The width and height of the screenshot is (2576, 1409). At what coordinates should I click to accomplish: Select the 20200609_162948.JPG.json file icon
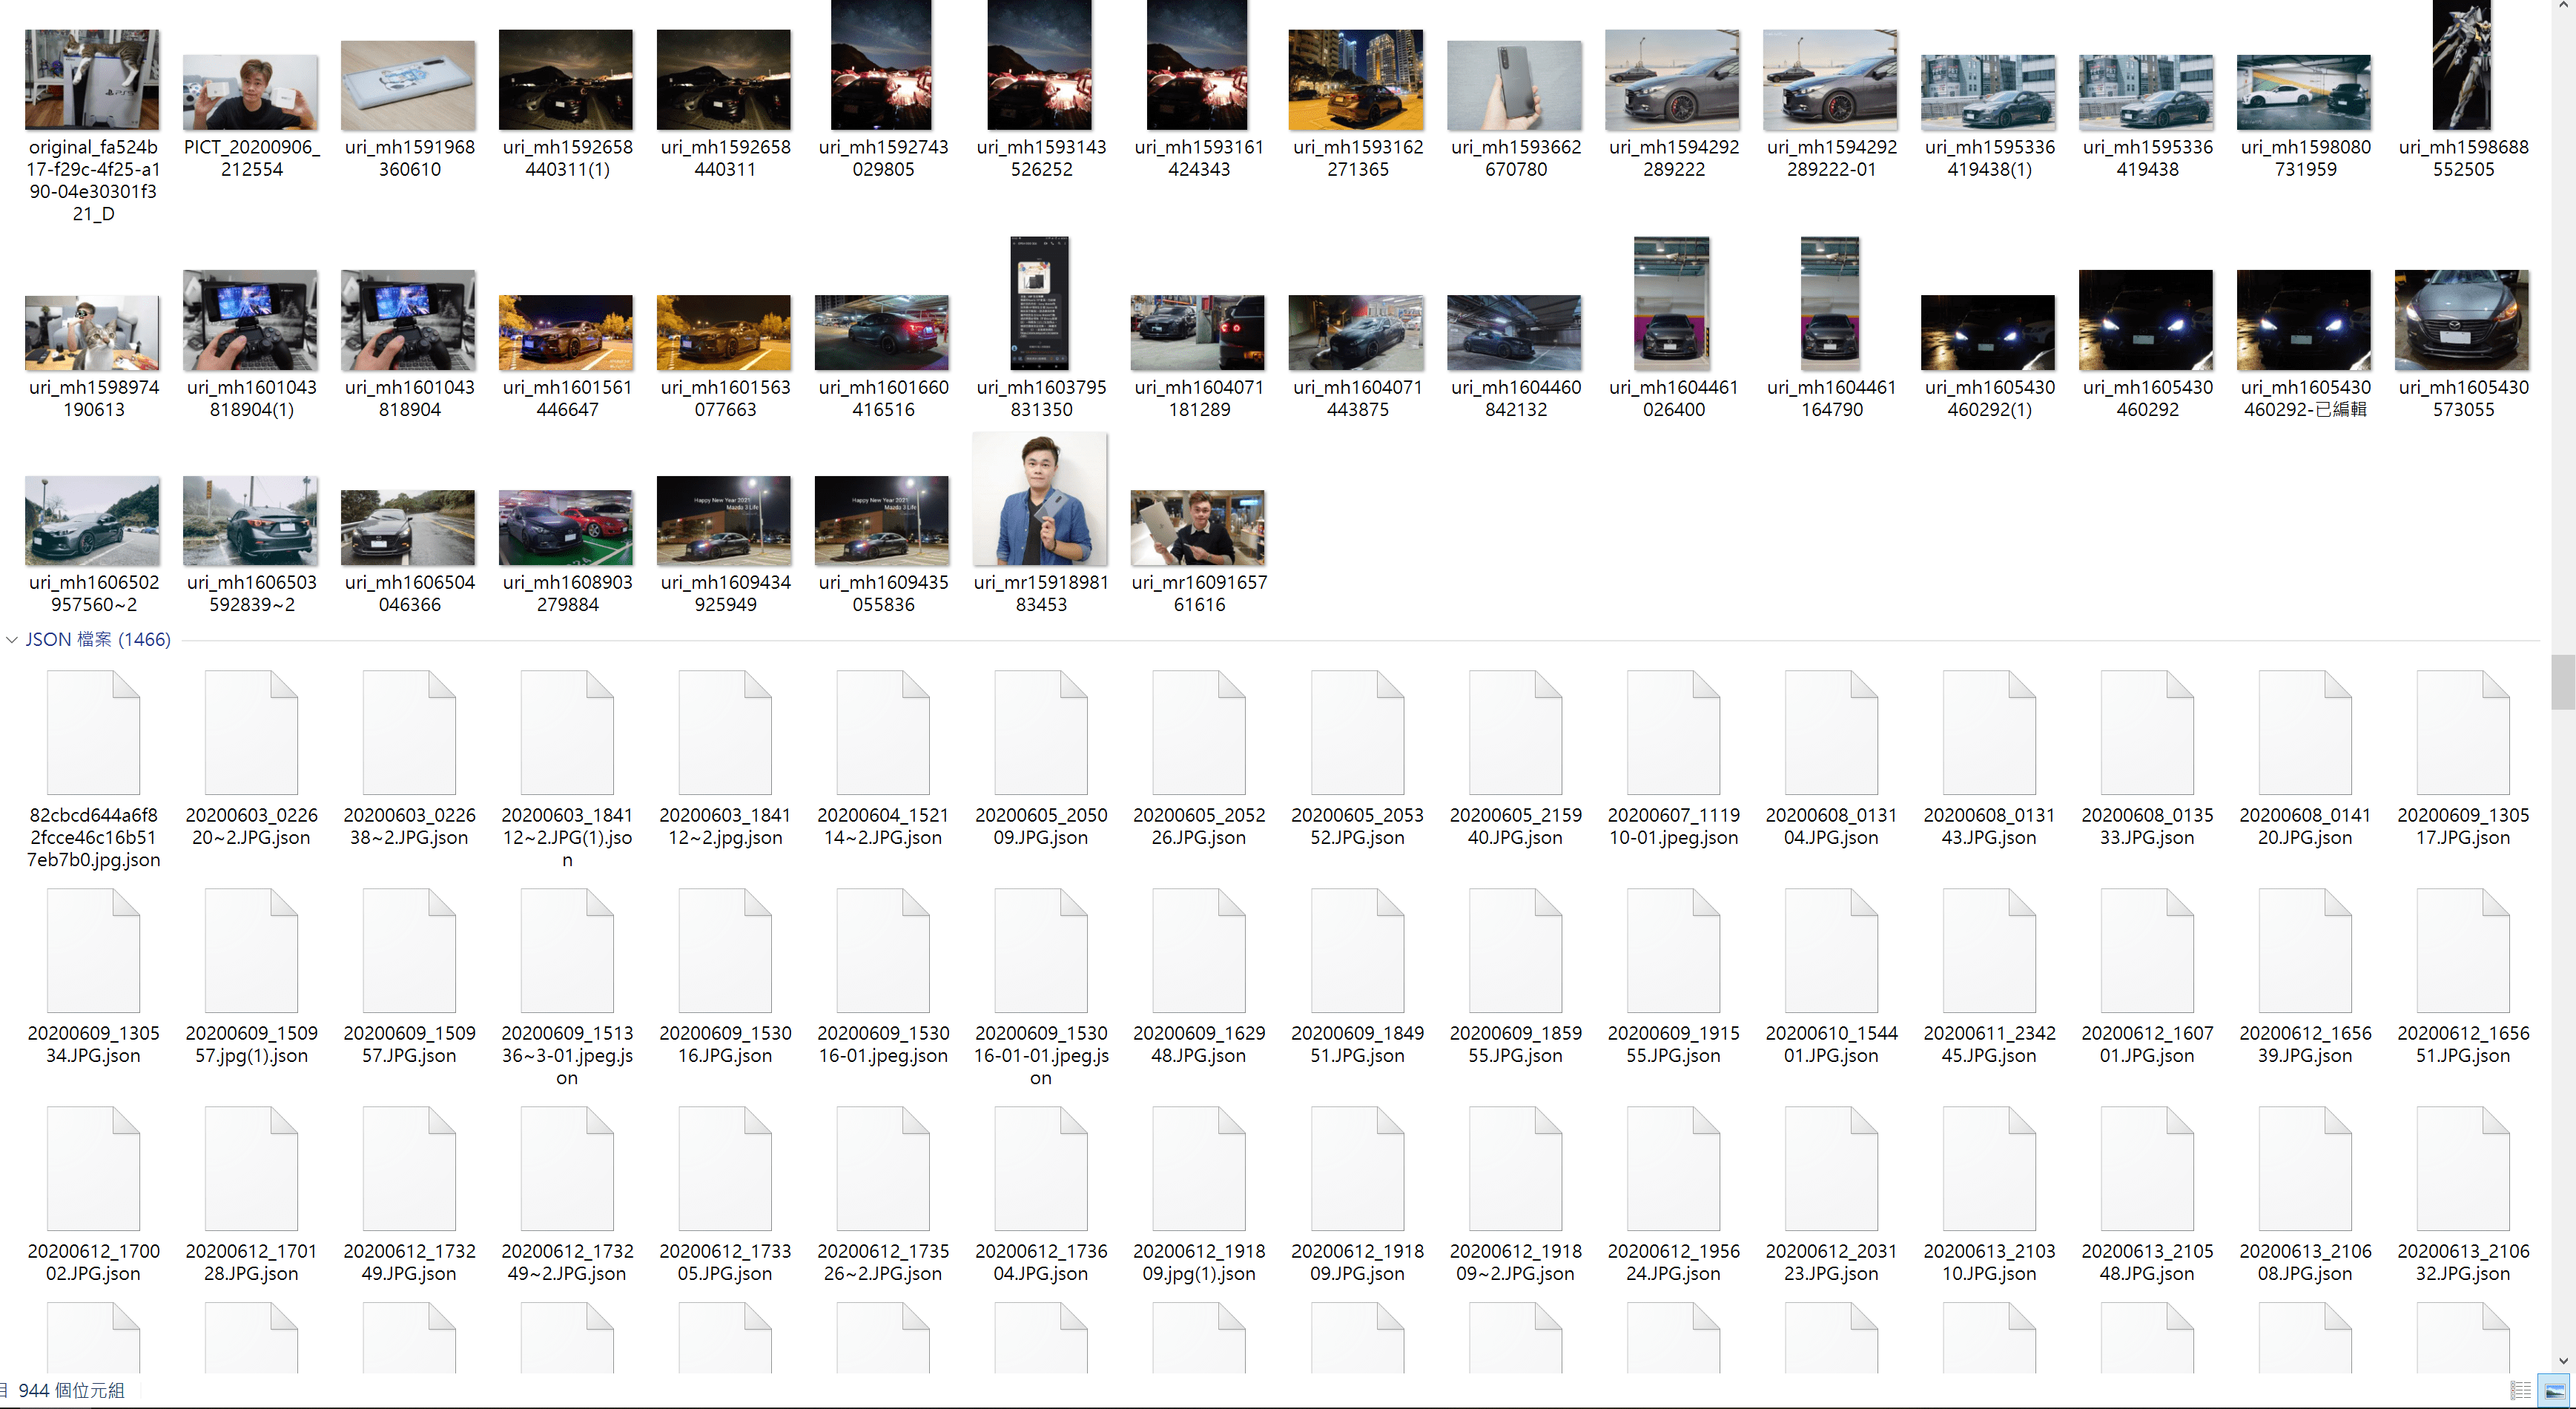pos(1198,952)
